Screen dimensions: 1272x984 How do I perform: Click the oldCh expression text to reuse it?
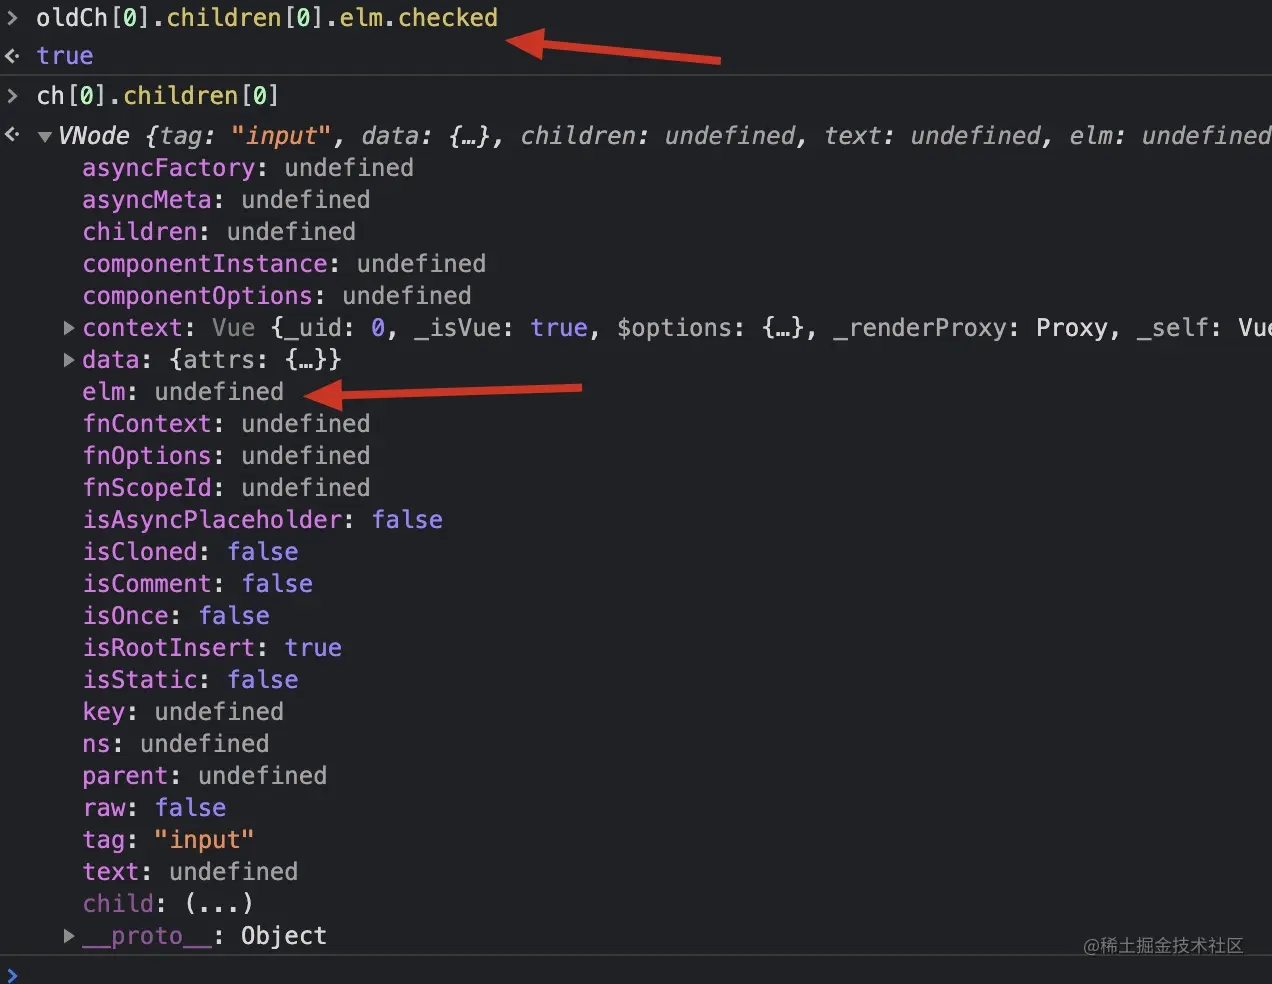coord(265,17)
